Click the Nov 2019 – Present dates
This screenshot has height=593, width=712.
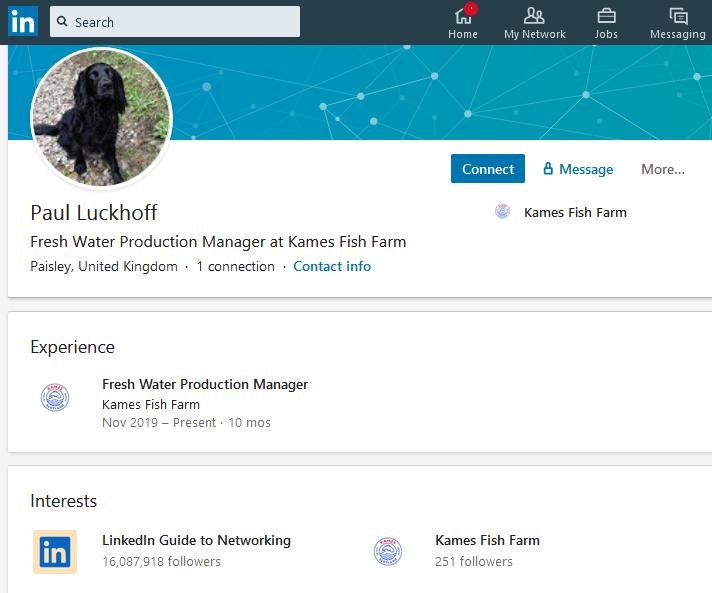[159, 423]
